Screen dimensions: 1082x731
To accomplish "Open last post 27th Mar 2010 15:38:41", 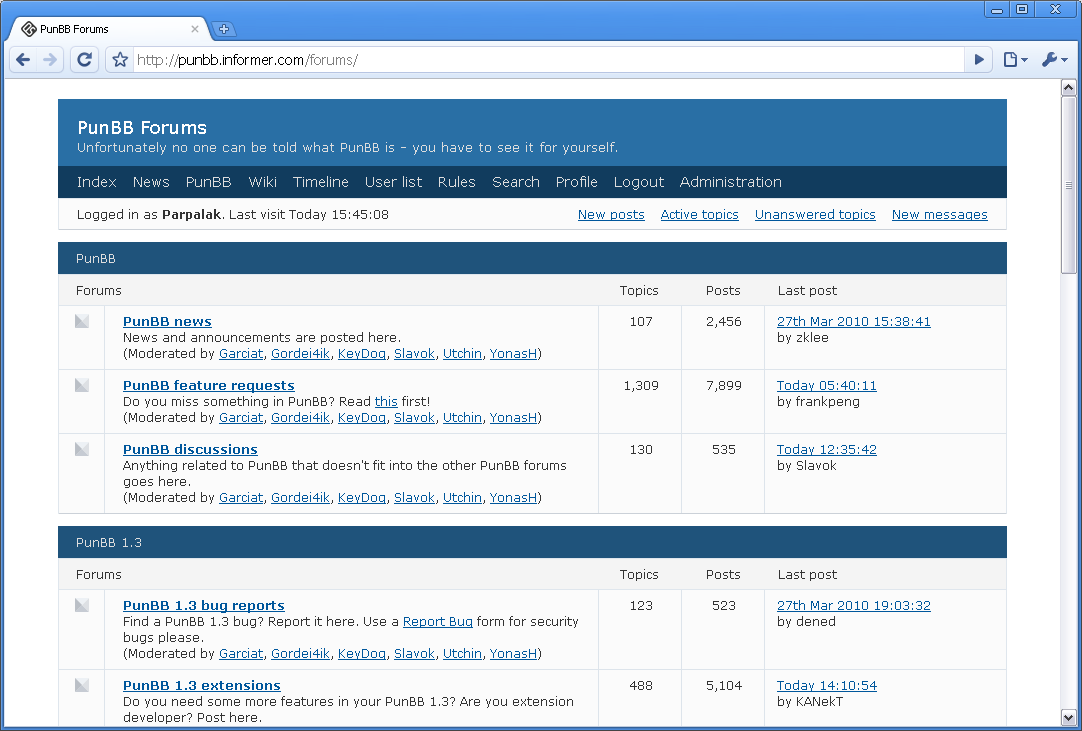I will [854, 322].
